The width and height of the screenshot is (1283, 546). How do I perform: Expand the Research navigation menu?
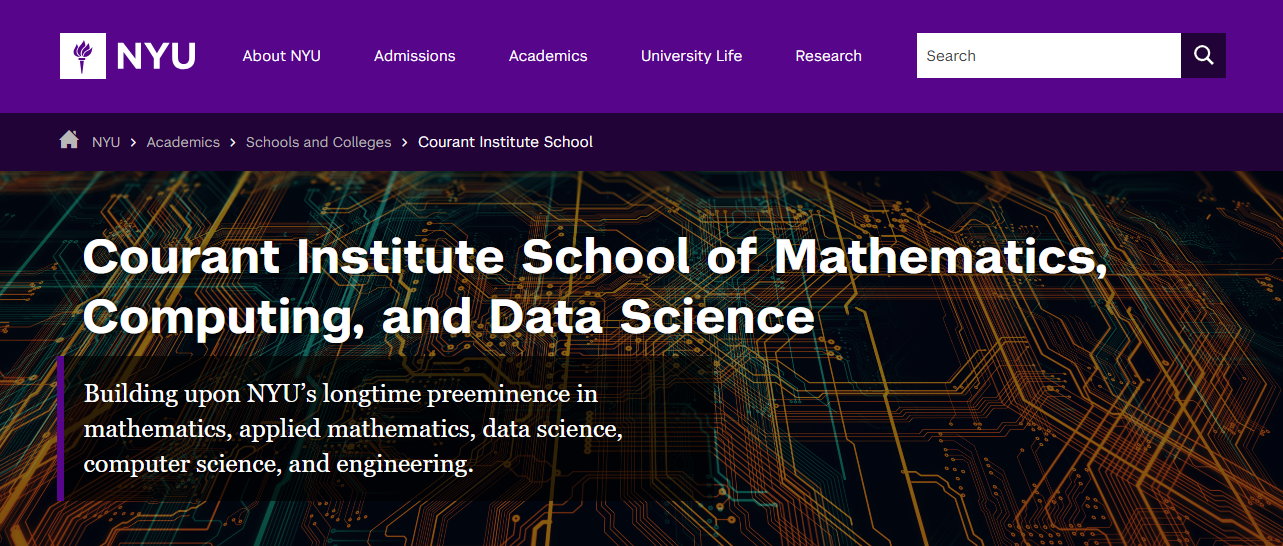(828, 56)
